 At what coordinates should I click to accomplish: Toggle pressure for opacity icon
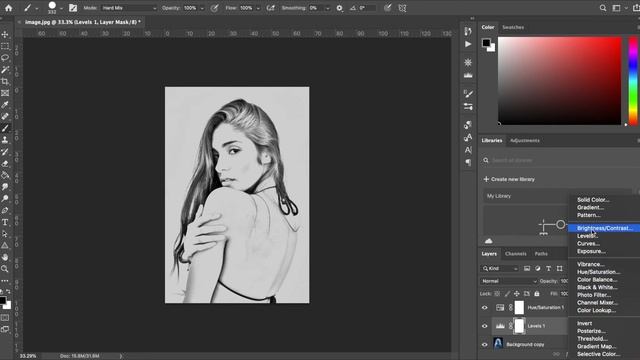214,8
